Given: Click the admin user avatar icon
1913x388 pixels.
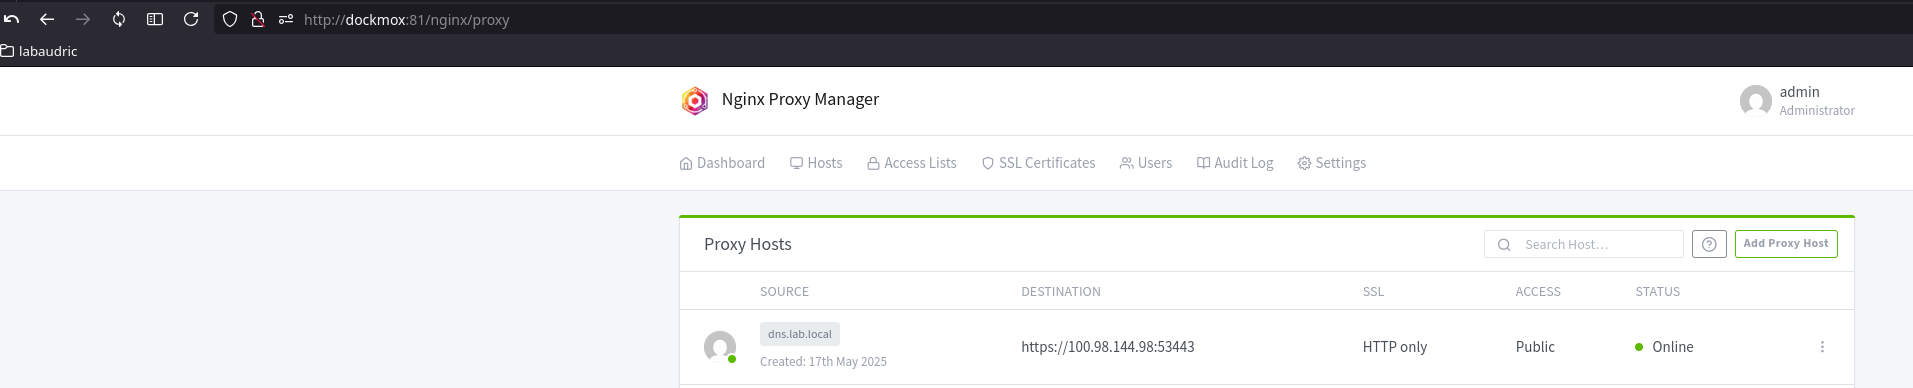Looking at the screenshot, I should click(x=1755, y=101).
